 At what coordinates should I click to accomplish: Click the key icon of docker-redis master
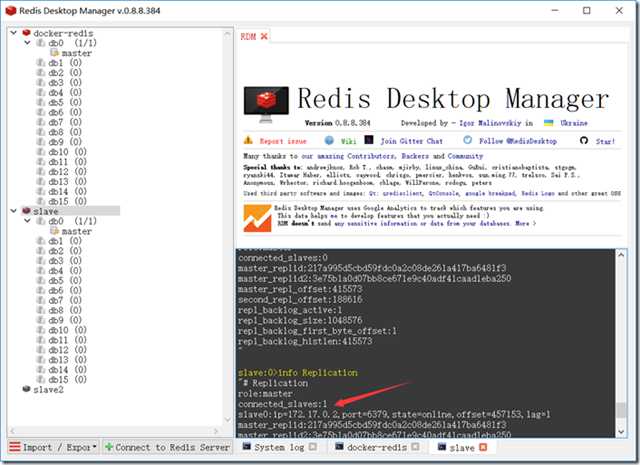(55, 52)
